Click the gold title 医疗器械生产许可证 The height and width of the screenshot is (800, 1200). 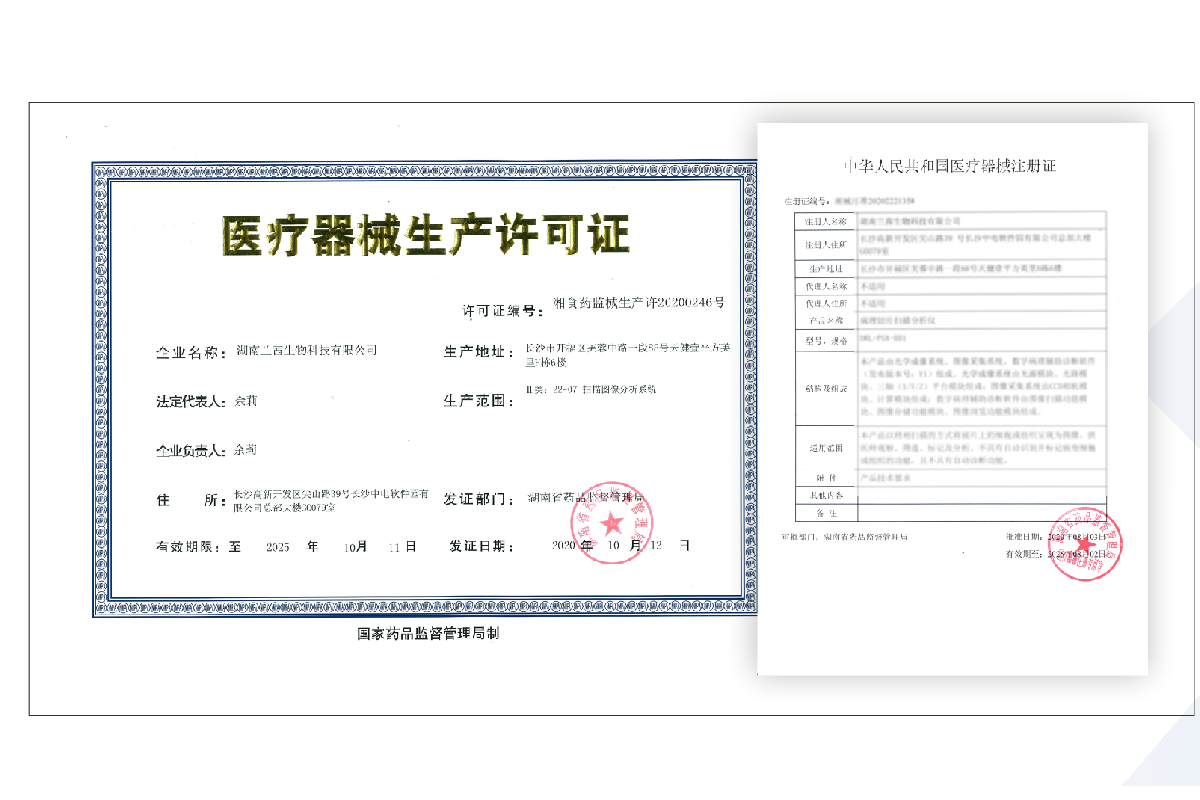click(x=426, y=237)
